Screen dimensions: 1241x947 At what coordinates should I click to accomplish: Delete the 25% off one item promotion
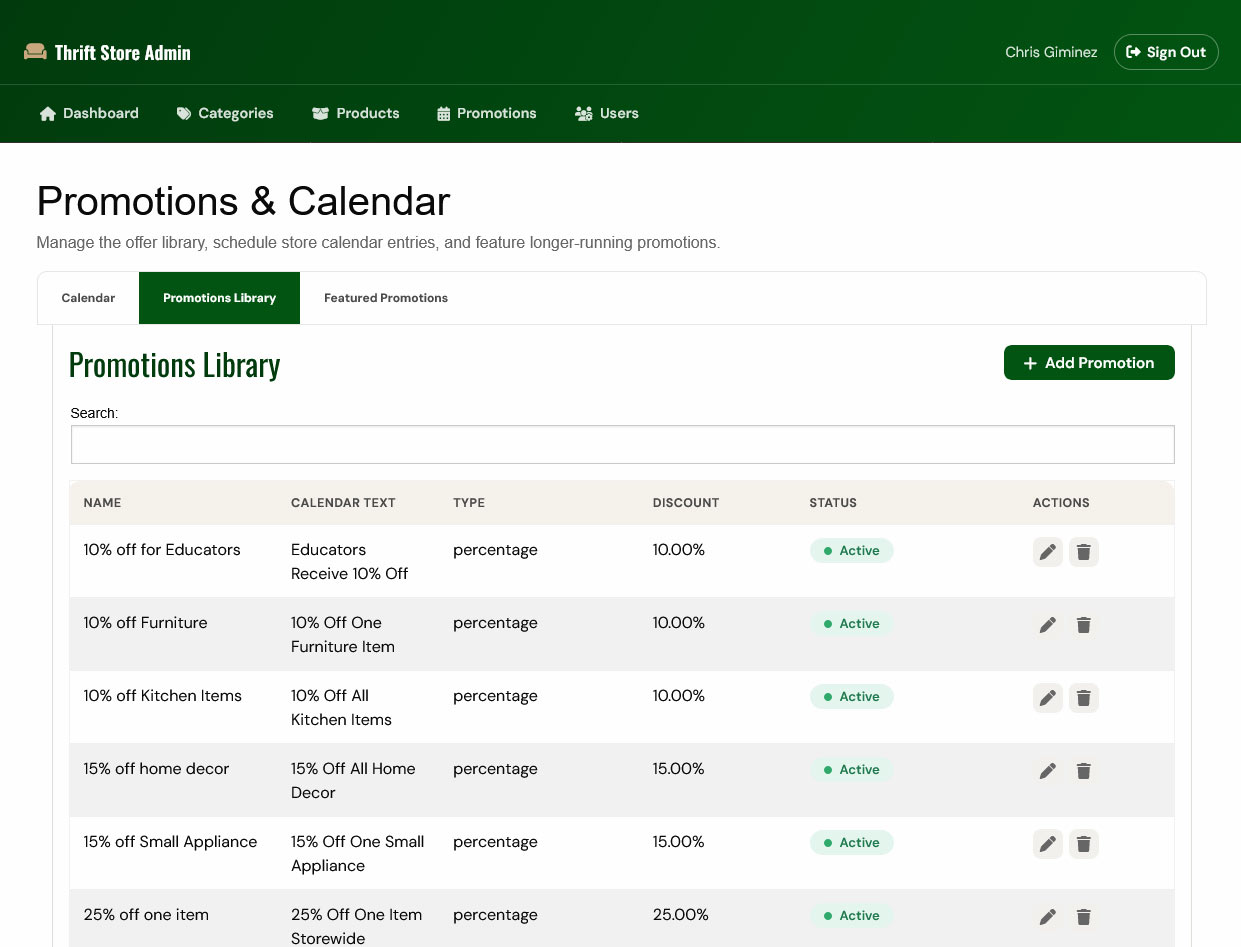tap(1084, 917)
